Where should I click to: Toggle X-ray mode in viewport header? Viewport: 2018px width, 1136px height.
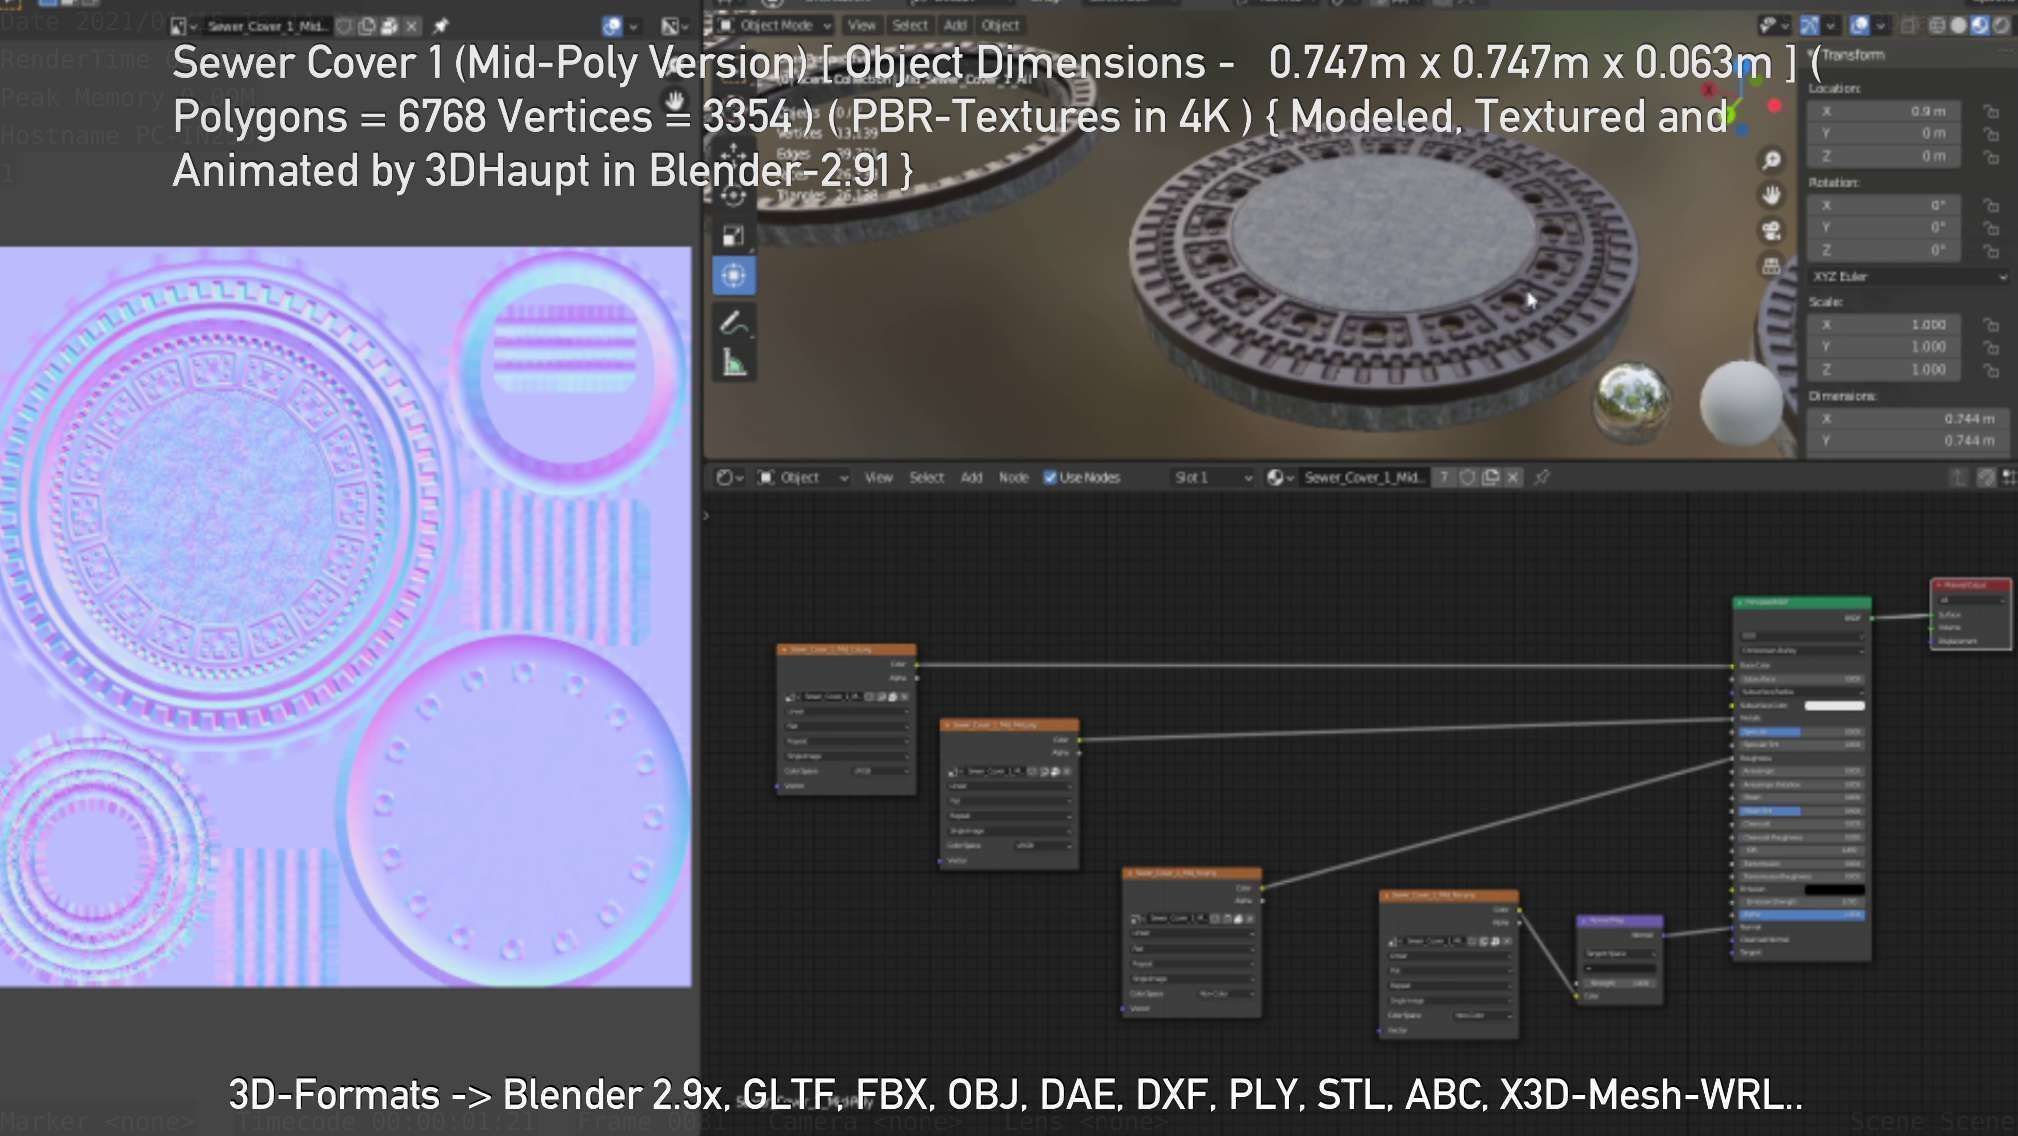point(1907,26)
